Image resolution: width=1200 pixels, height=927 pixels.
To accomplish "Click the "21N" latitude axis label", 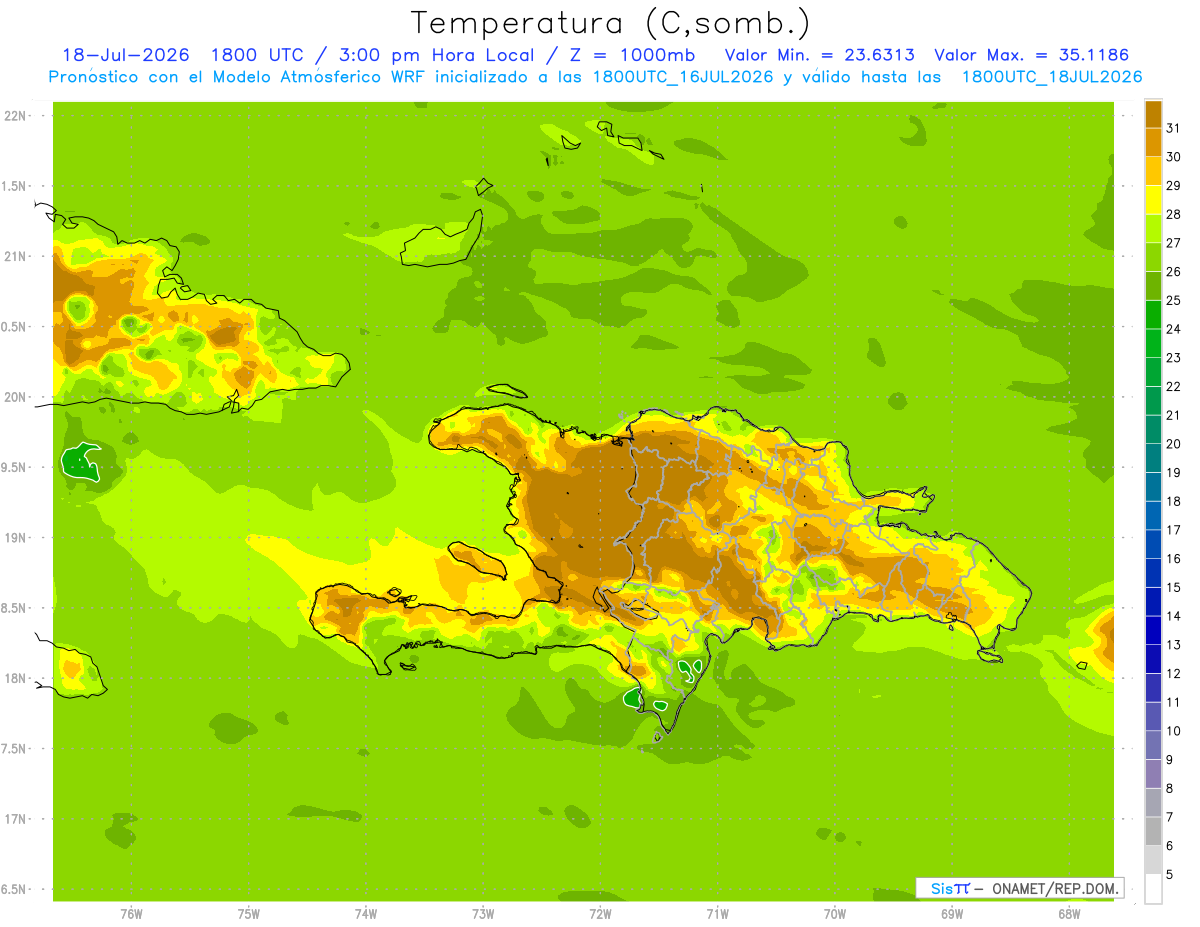I will pyautogui.click(x=14, y=256).
